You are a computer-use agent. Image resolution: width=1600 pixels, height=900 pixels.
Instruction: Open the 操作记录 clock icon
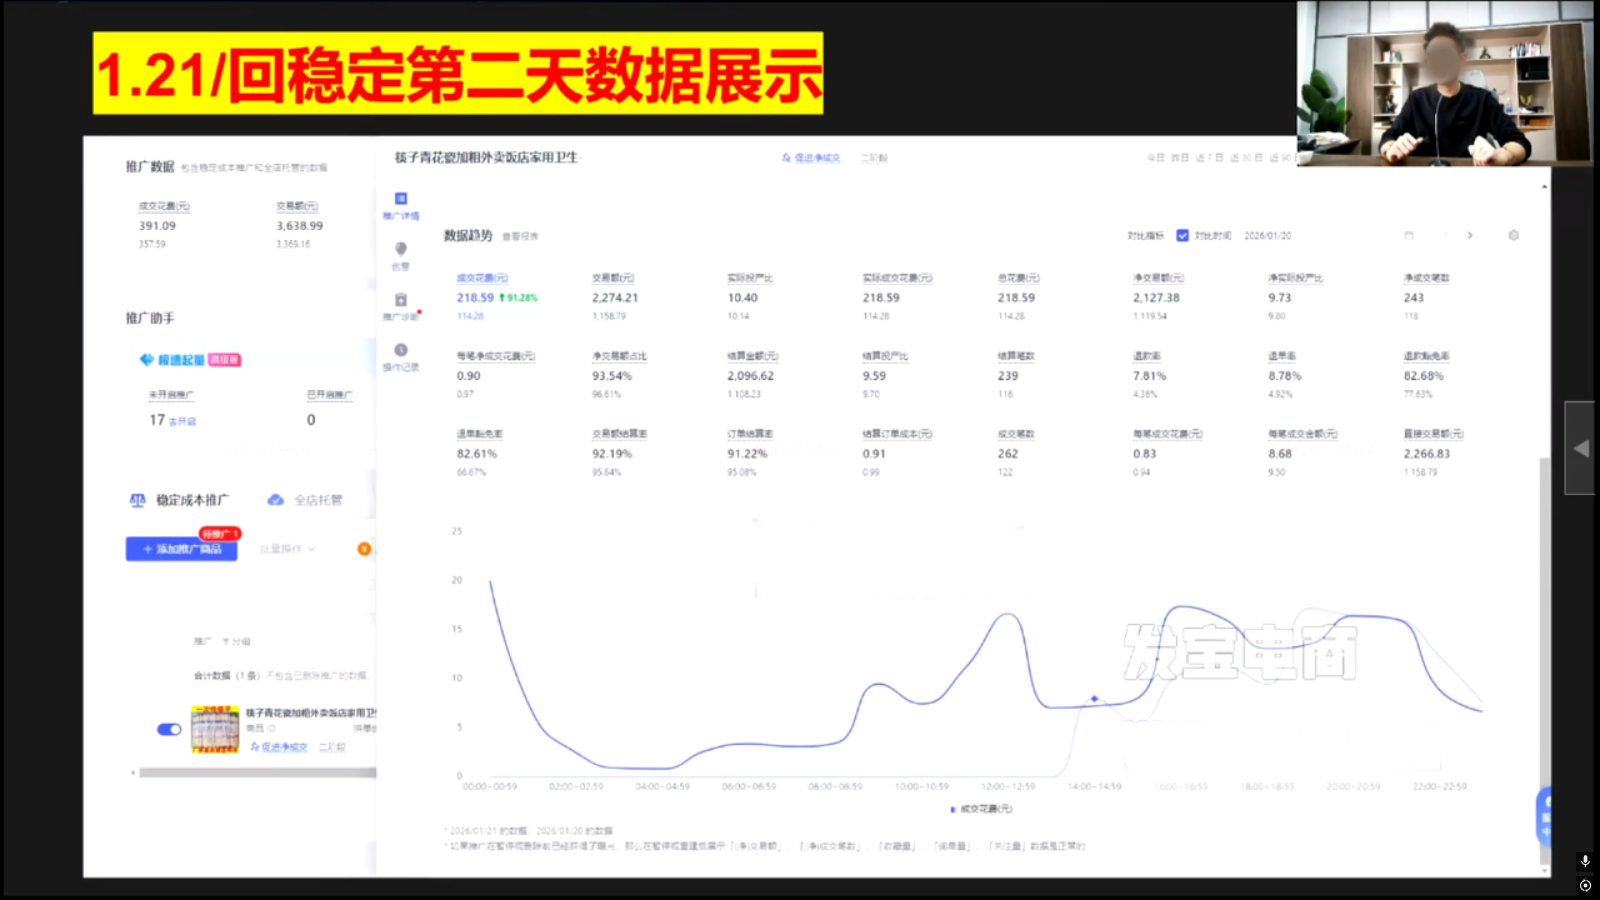click(401, 351)
